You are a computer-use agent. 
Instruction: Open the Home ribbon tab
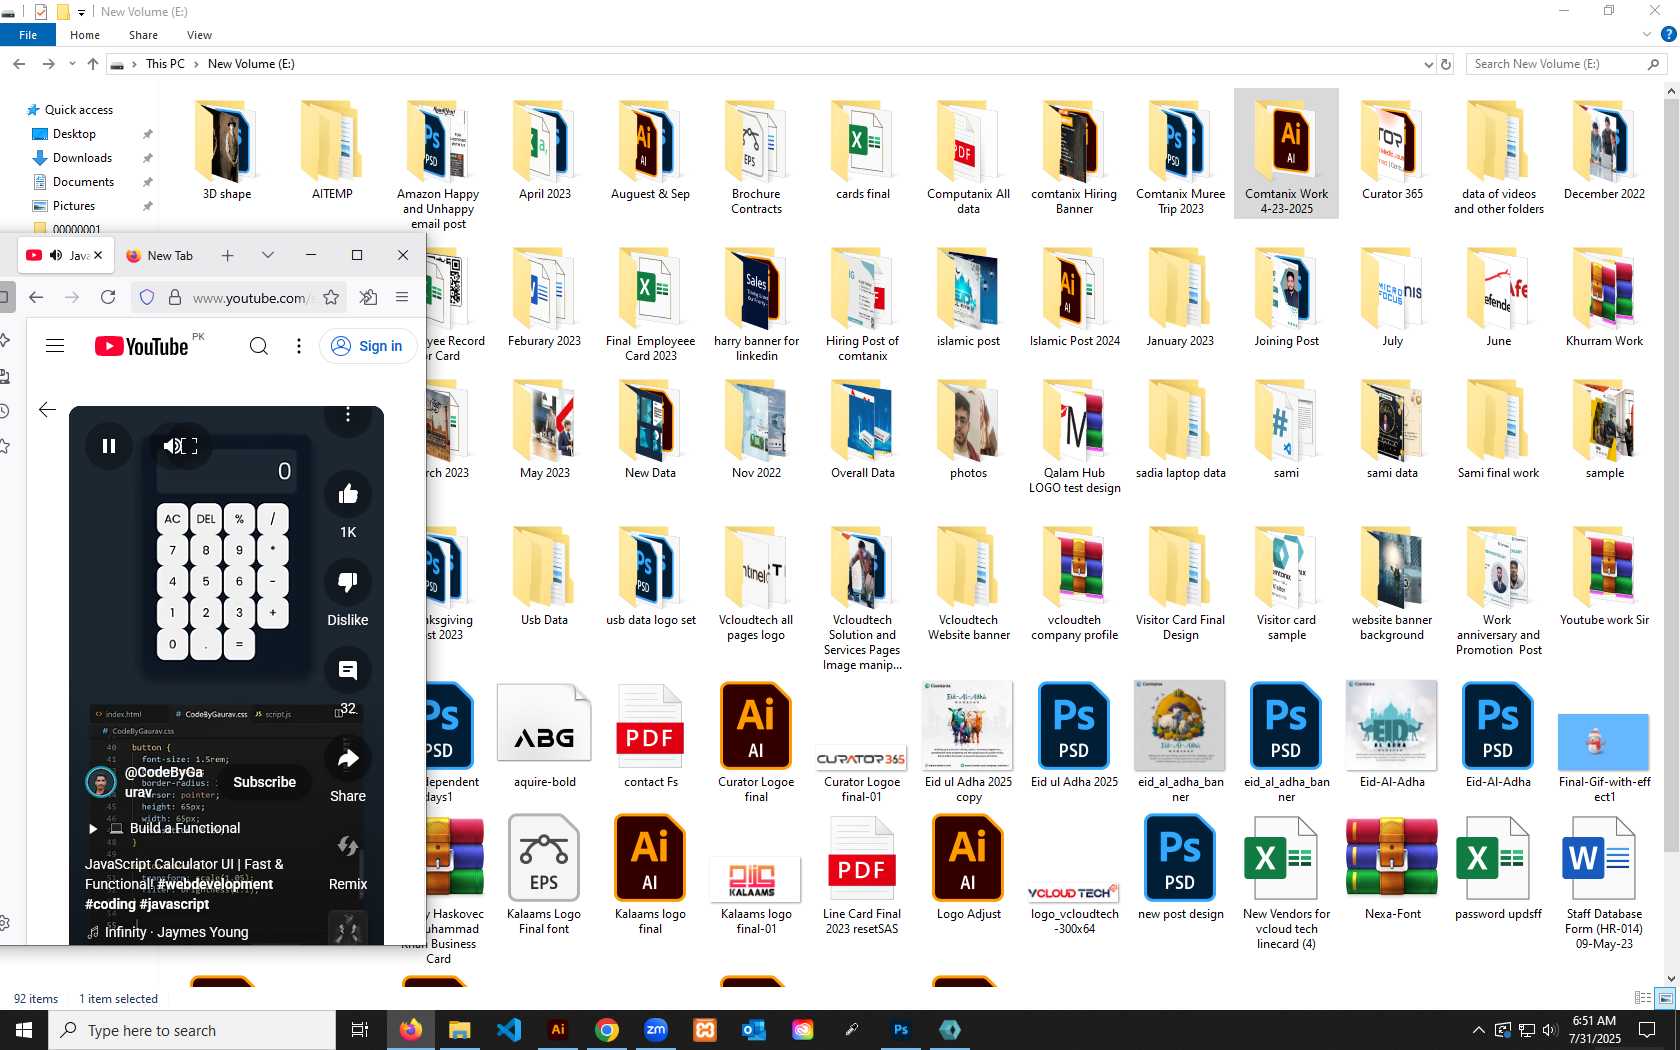click(x=85, y=35)
